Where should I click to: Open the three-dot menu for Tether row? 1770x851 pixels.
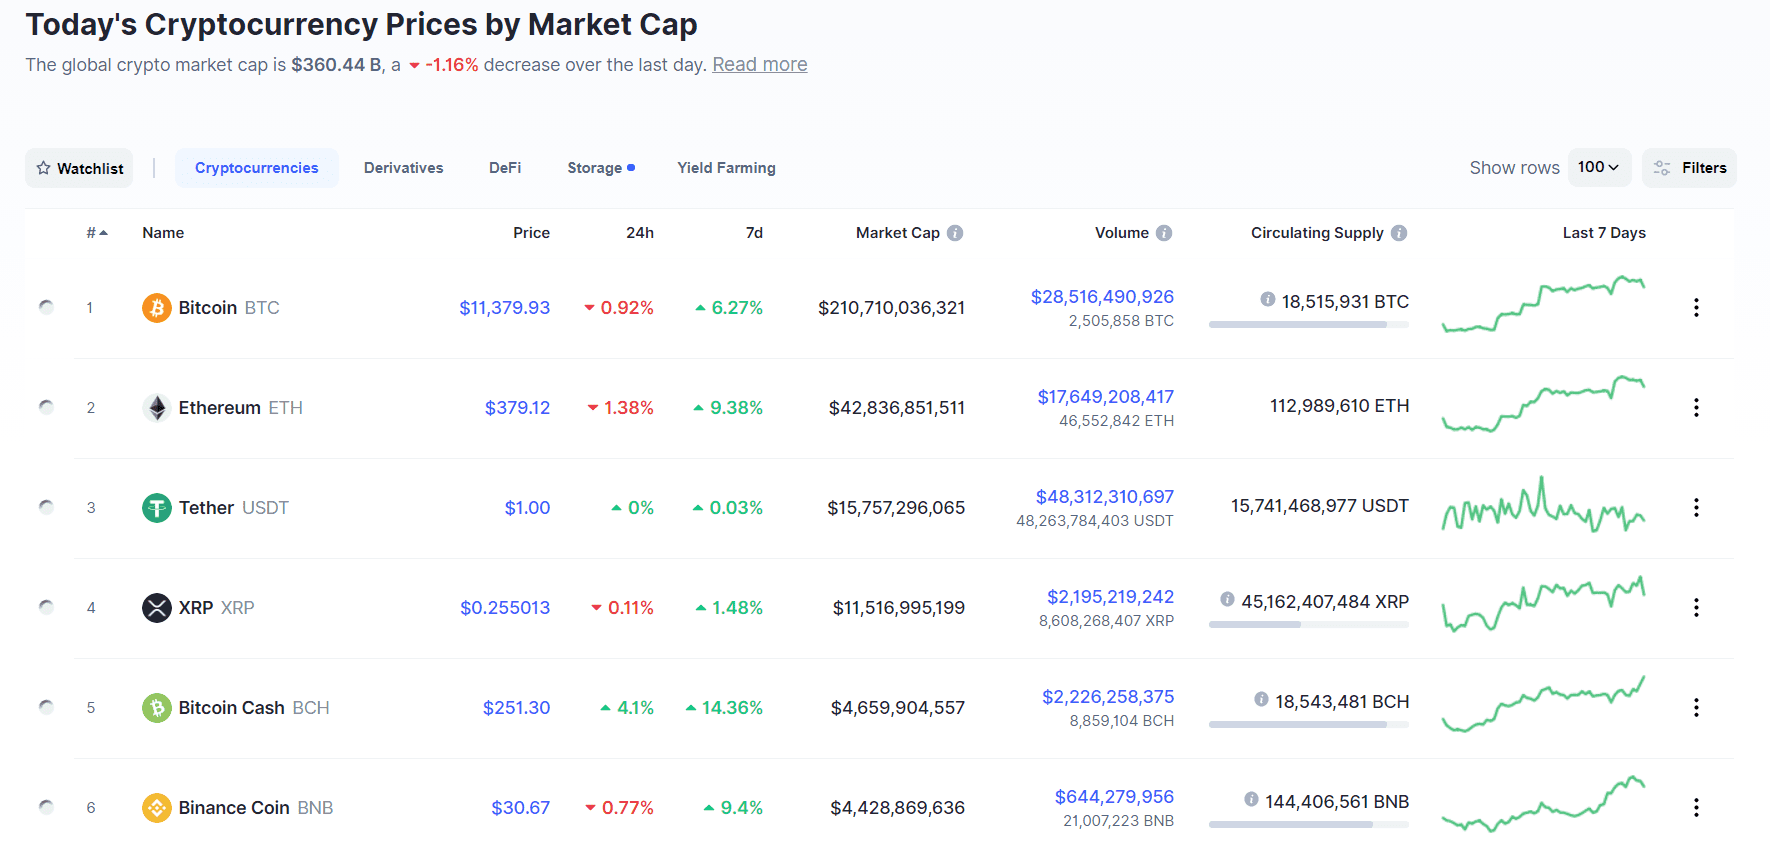click(1696, 508)
